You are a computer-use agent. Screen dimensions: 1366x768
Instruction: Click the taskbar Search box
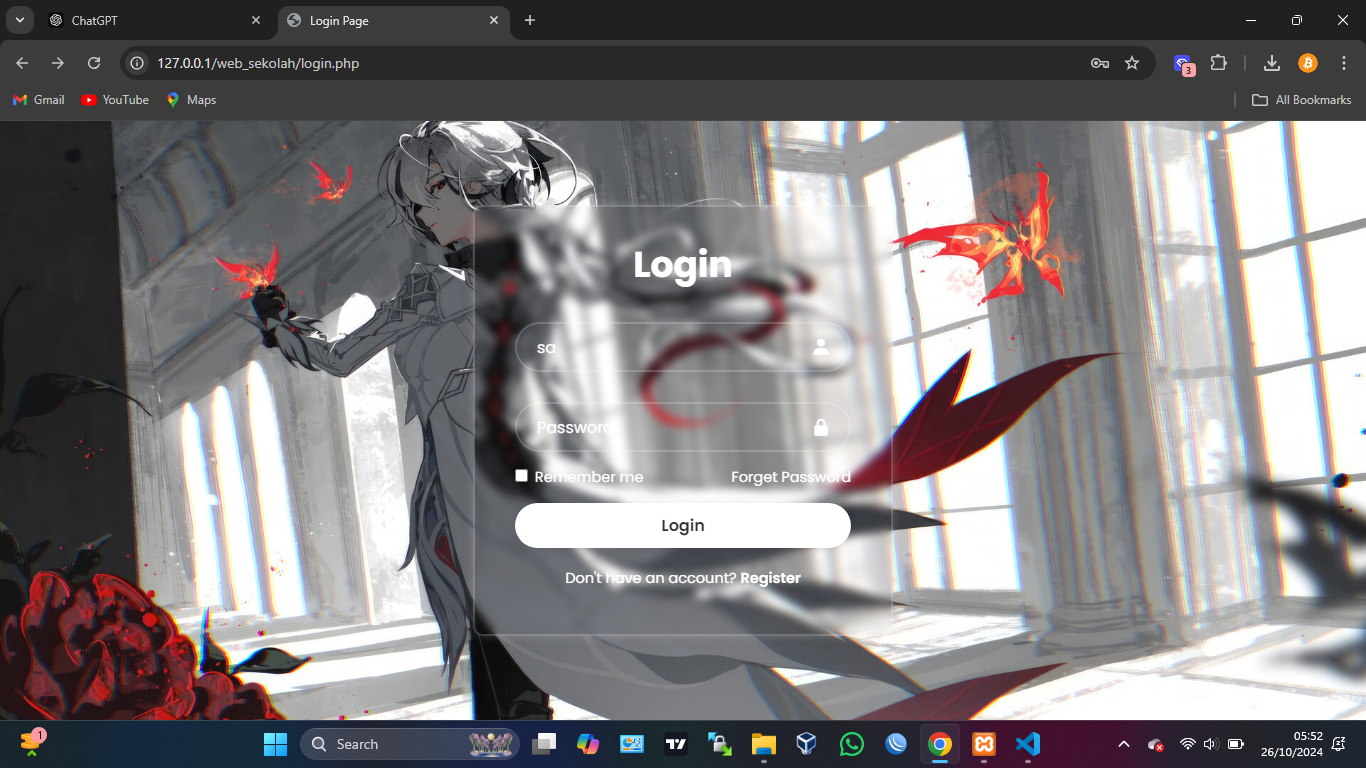pyautogui.click(x=410, y=744)
